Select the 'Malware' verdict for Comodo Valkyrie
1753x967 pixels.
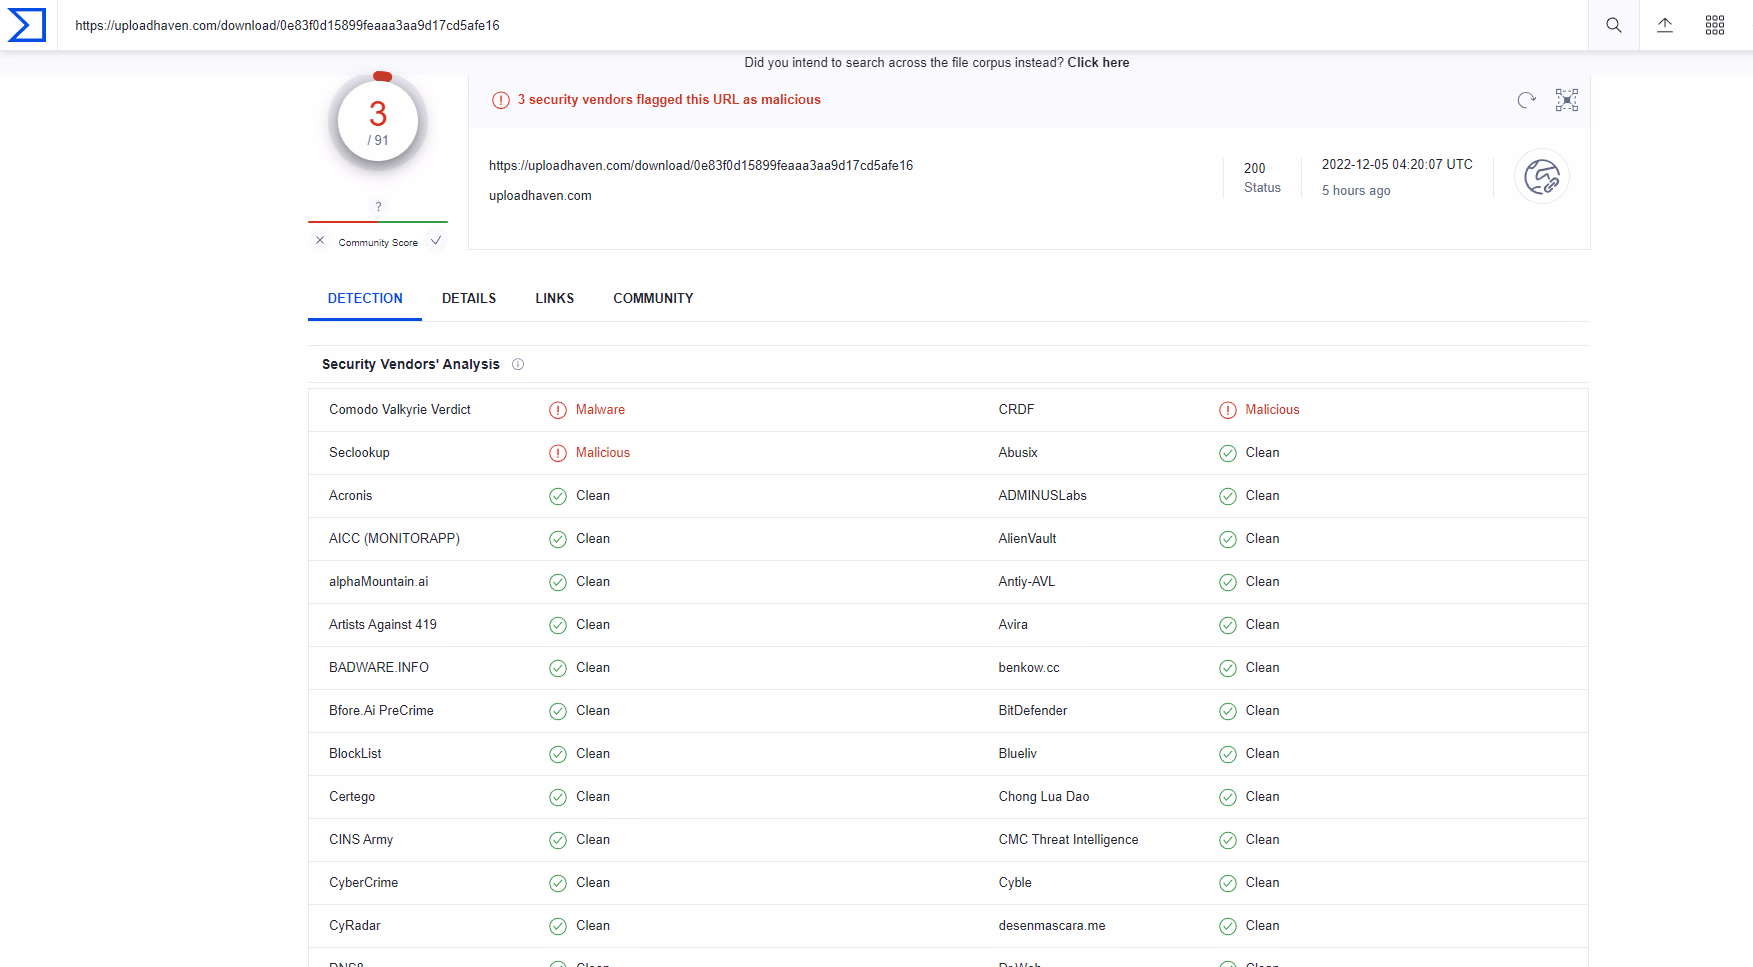point(600,410)
